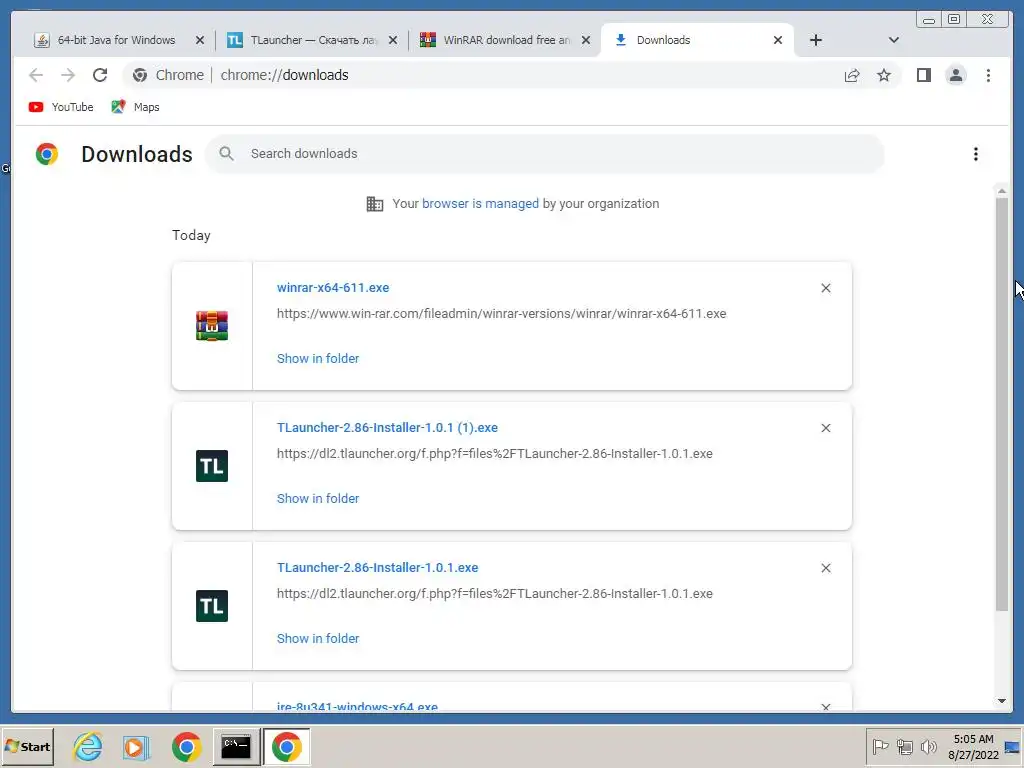The height and width of the screenshot is (768, 1024).
Task: Switch to the TLauncher tab
Action: click(x=313, y=40)
